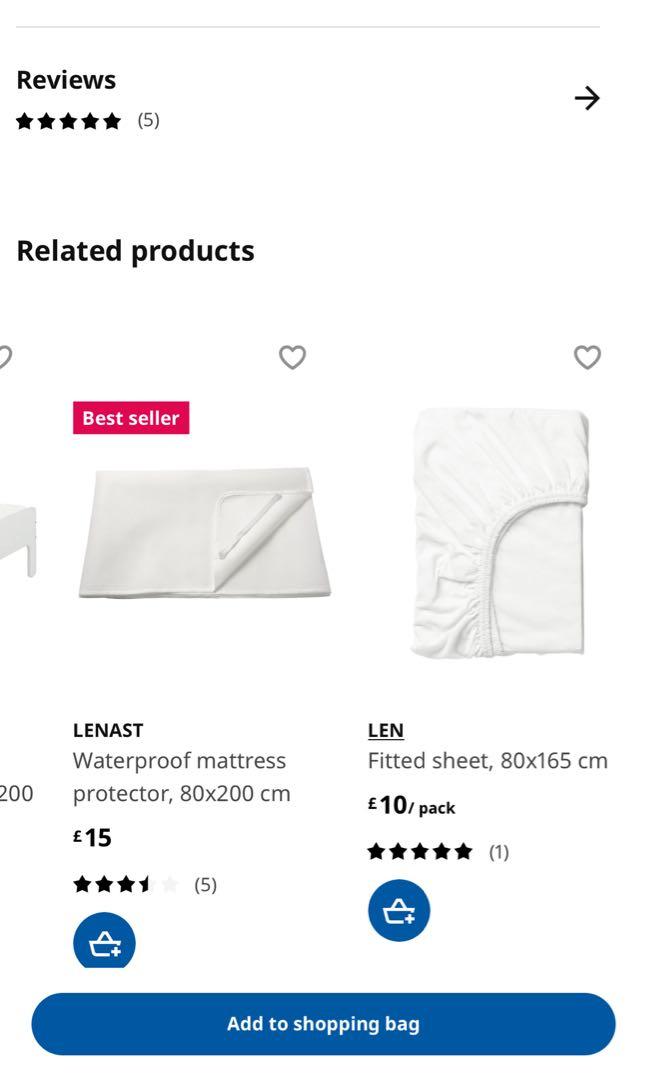Add LEN fitted sheet to bag via basket icon
This screenshot has height=1080, width=648.
pos(397,910)
